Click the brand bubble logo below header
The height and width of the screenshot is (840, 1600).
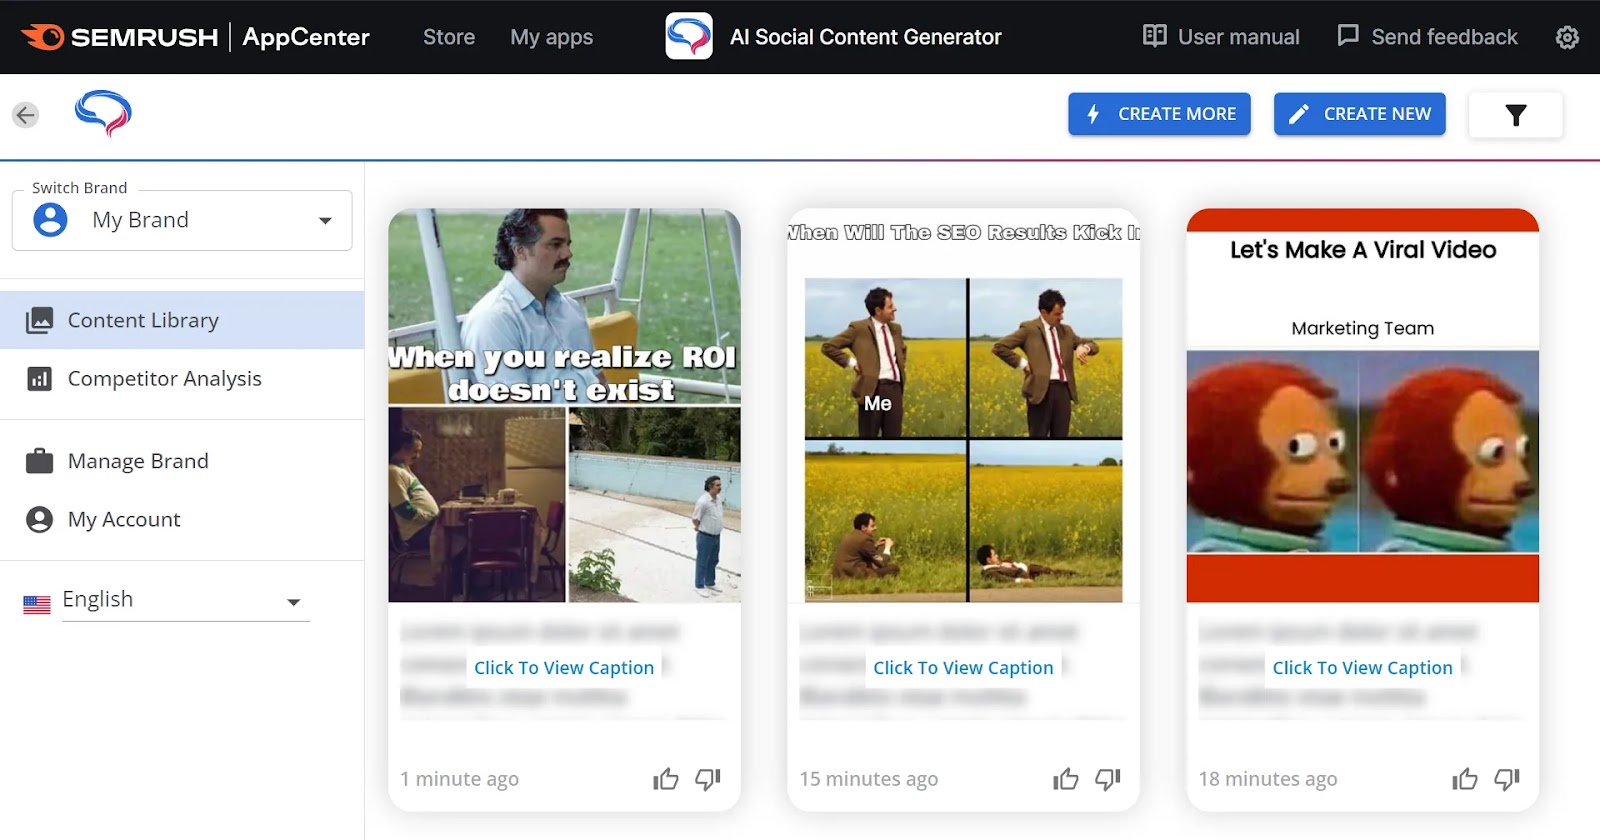click(x=103, y=113)
